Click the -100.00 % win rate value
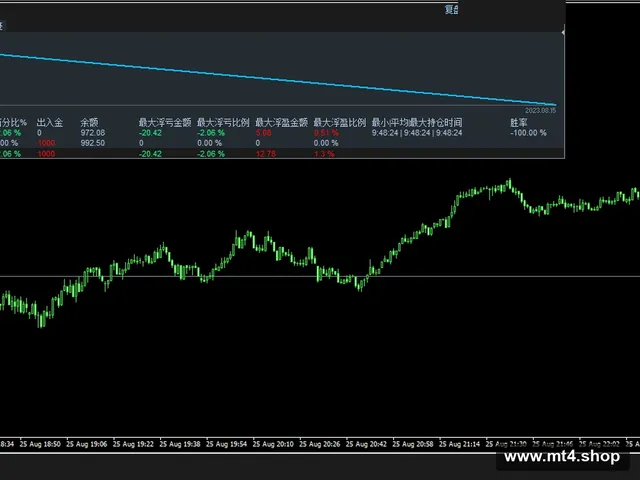The image size is (640, 480). pyautogui.click(x=528, y=133)
